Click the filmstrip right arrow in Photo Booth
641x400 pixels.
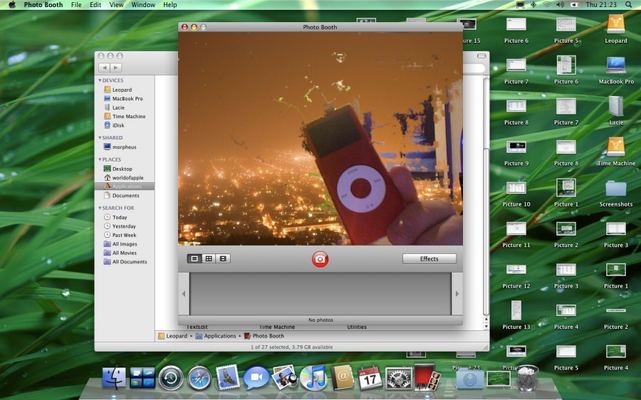(457, 294)
